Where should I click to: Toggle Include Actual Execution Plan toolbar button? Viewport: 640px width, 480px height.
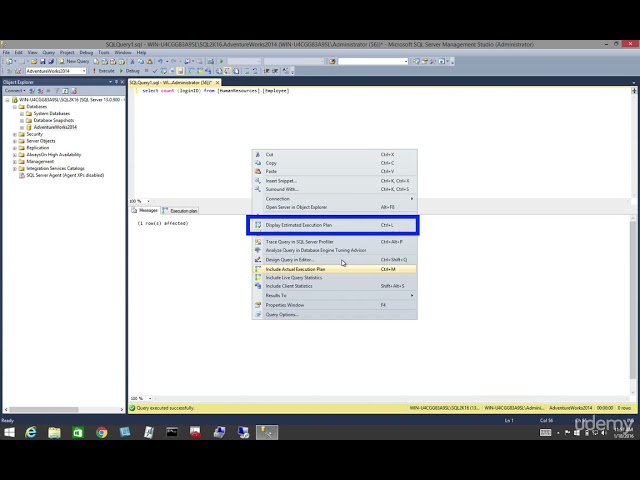tap(191, 71)
